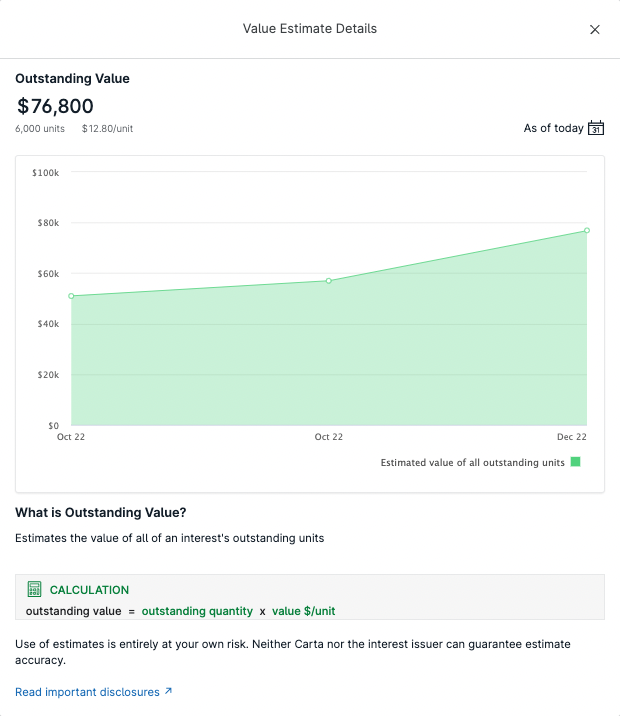
Task: Click the 'Estimated value of all outstanding units' legend label
Action: 472,462
